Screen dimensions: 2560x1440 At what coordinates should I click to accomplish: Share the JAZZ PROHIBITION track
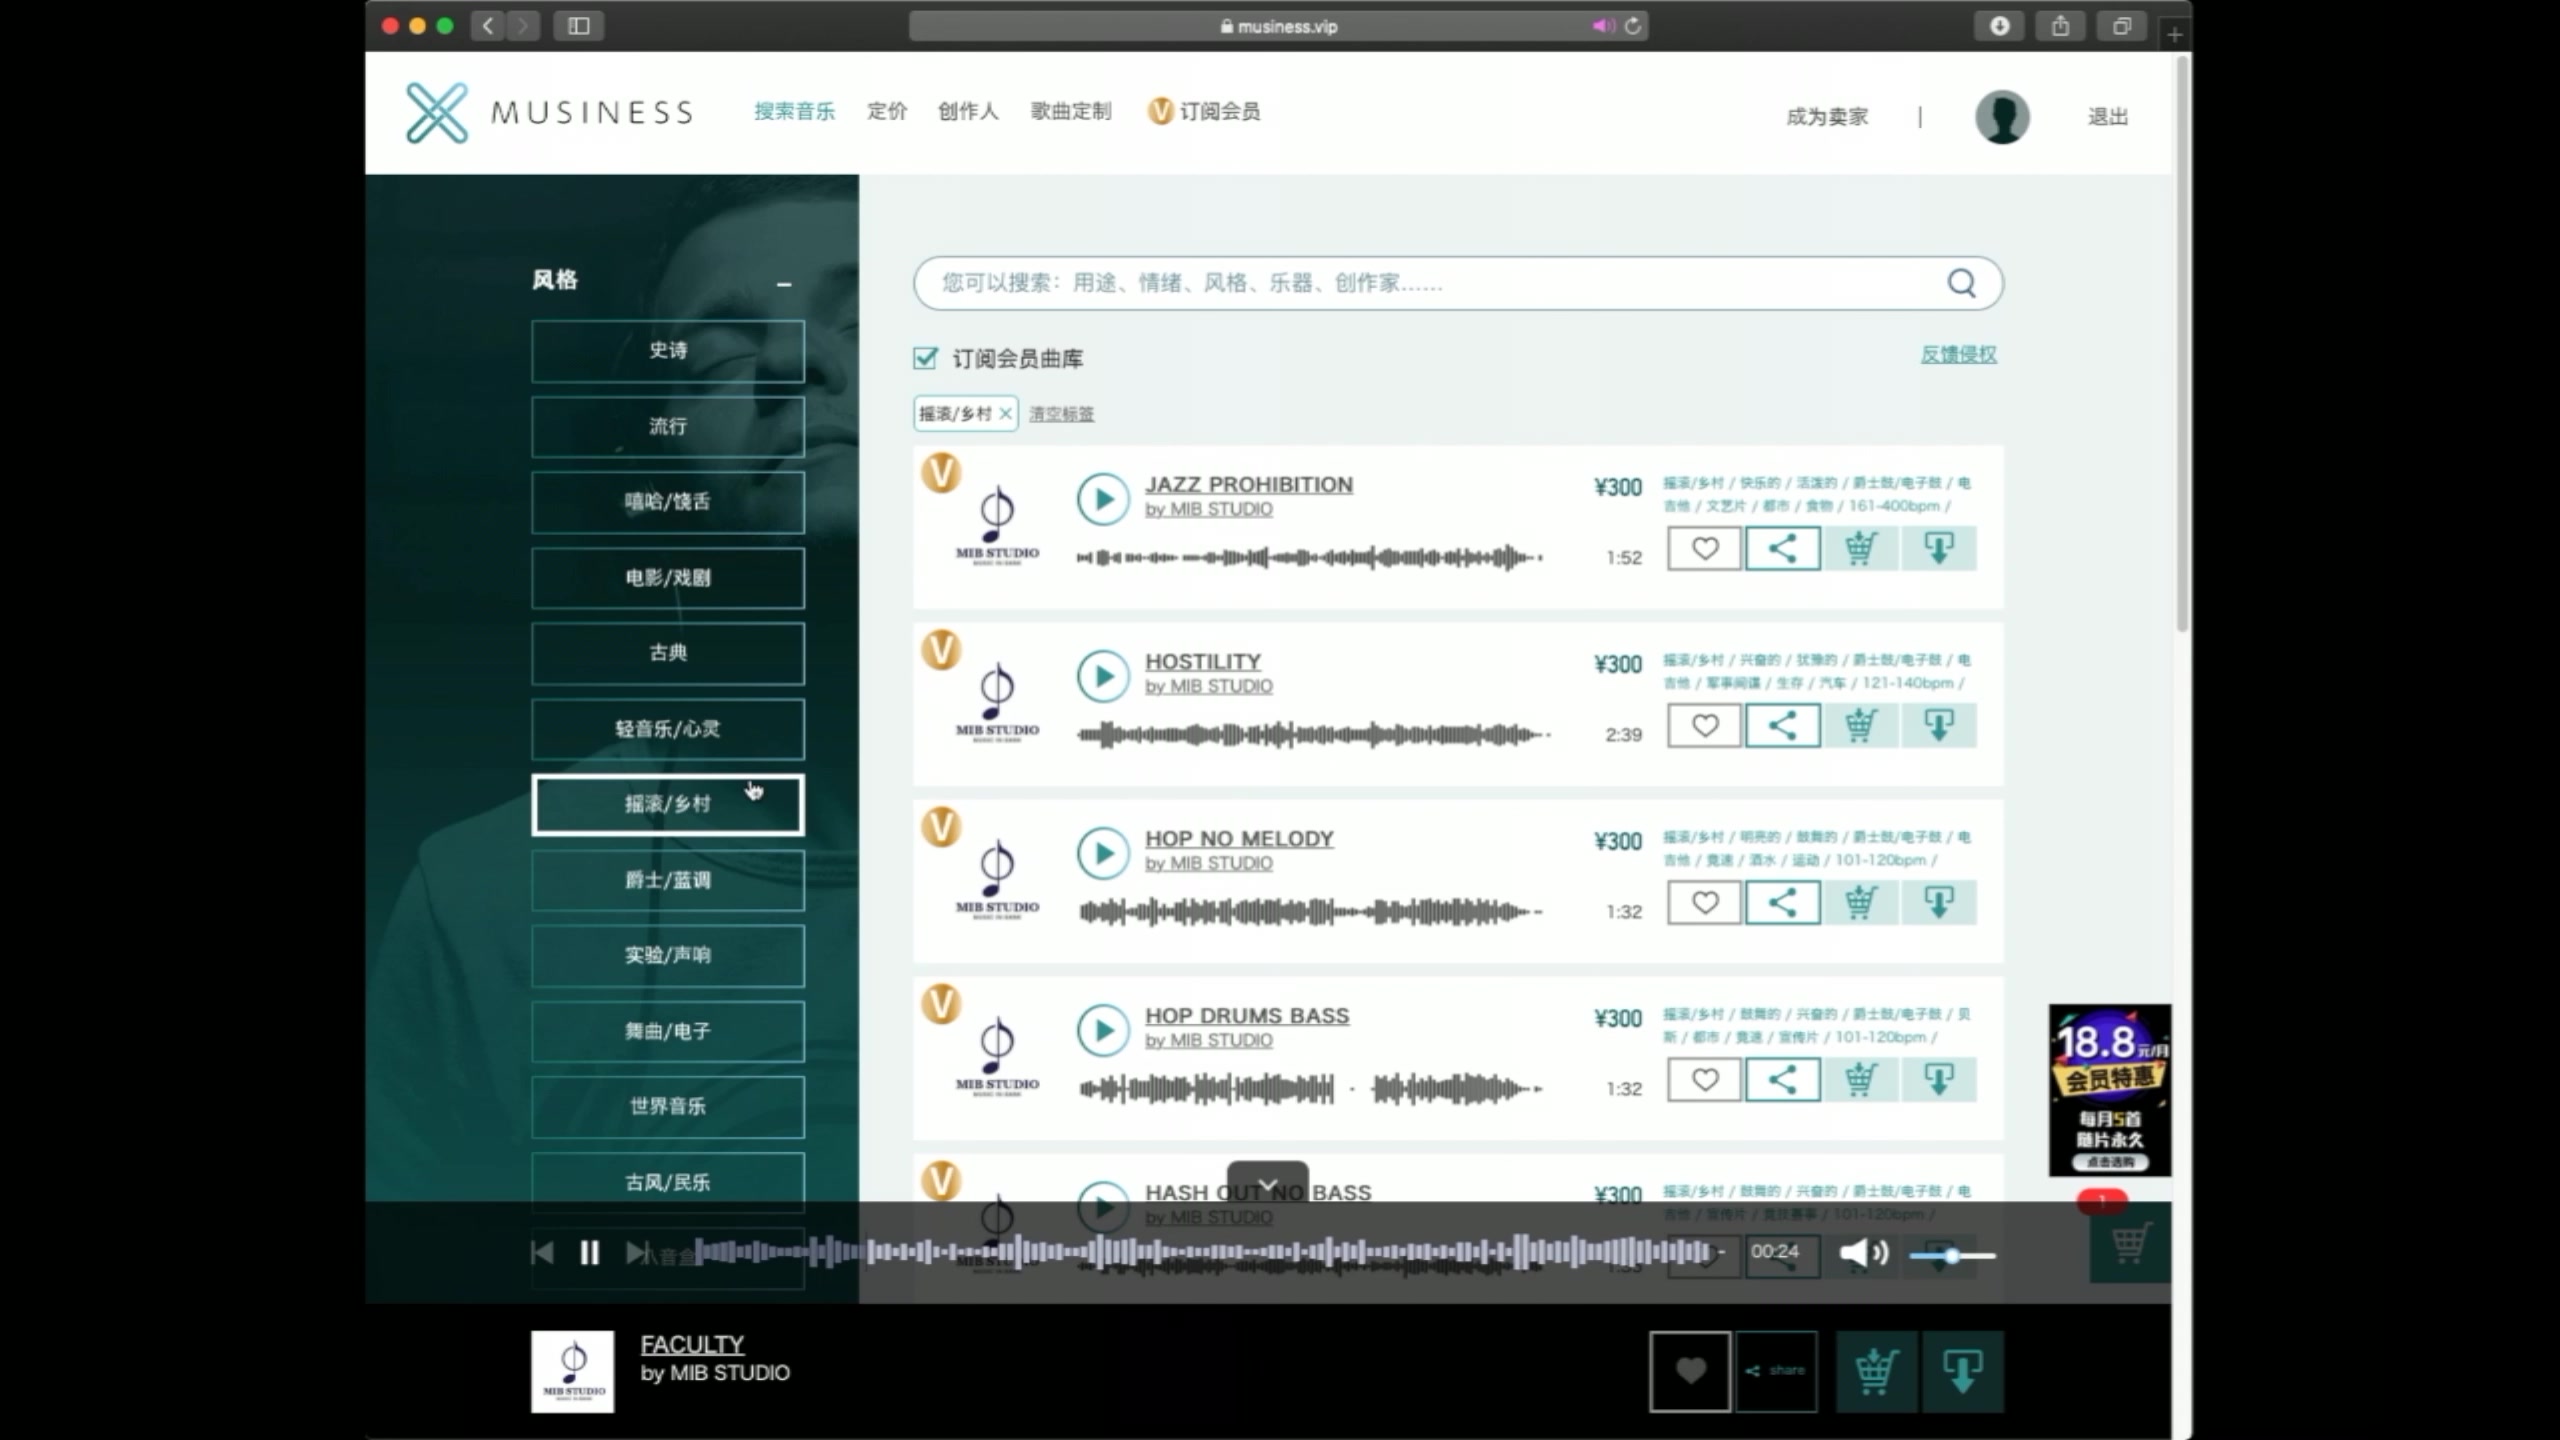(1782, 548)
